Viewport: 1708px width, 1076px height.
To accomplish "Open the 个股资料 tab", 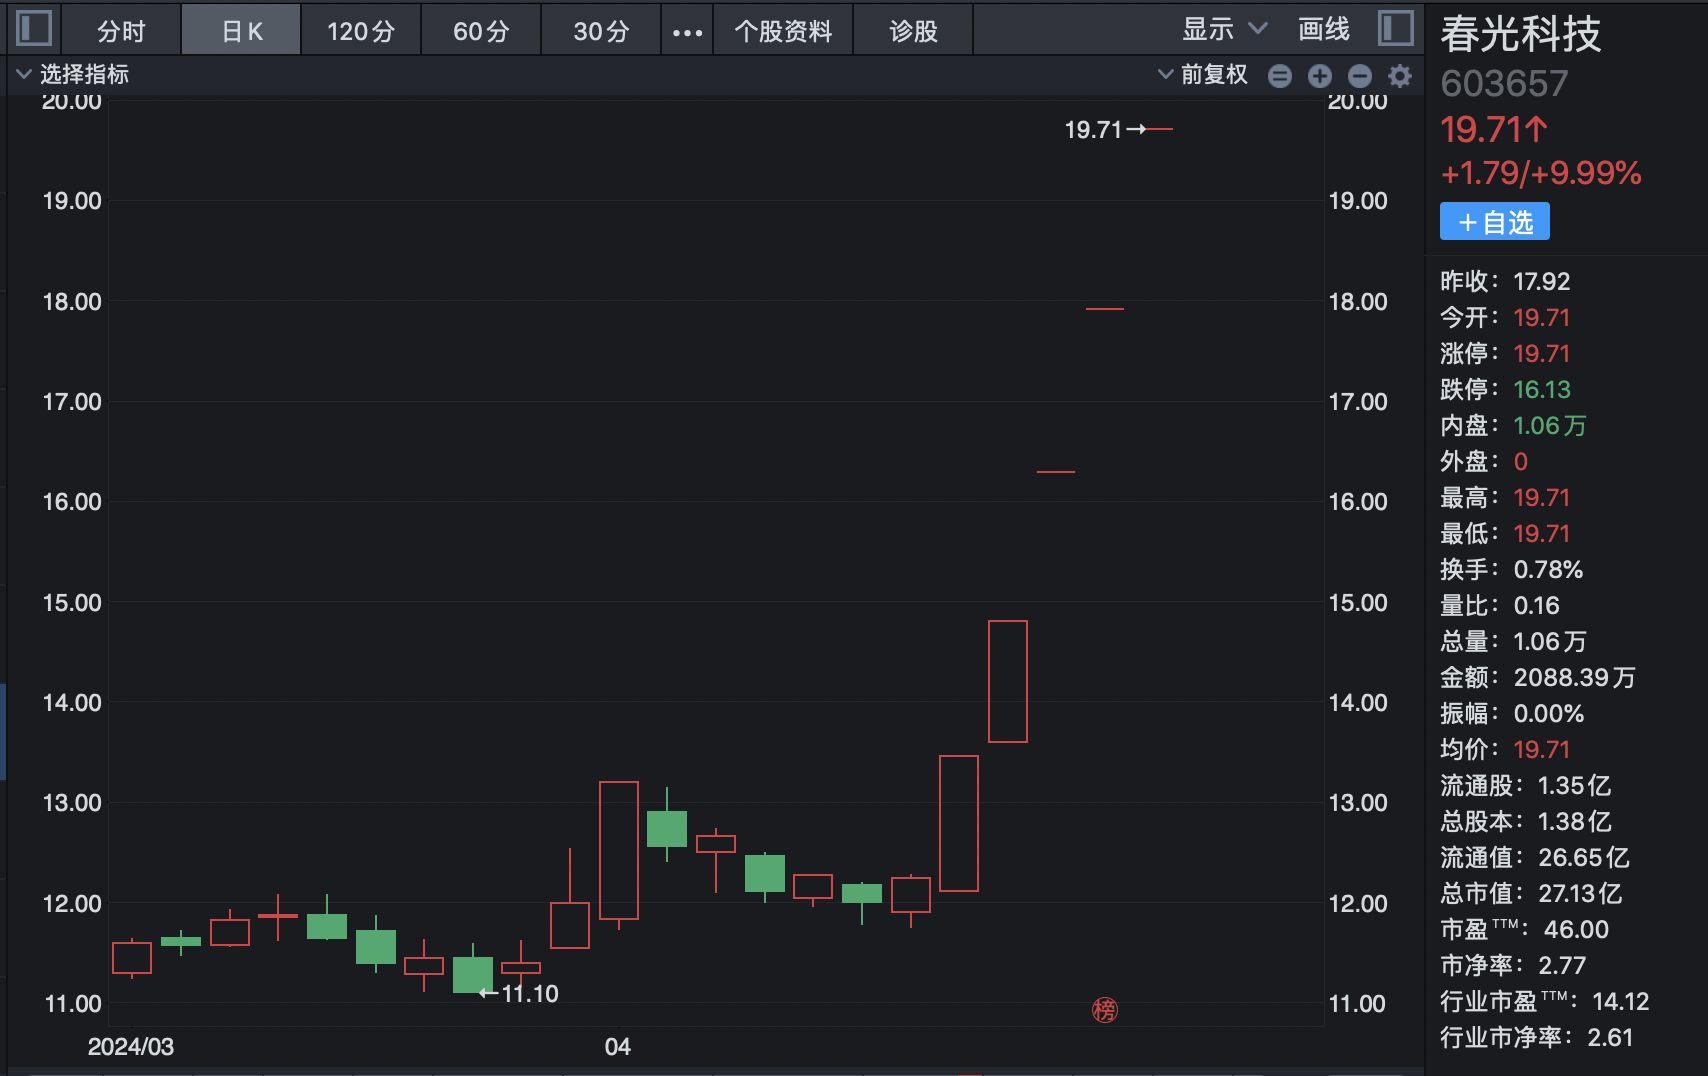I will coord(783,32).
